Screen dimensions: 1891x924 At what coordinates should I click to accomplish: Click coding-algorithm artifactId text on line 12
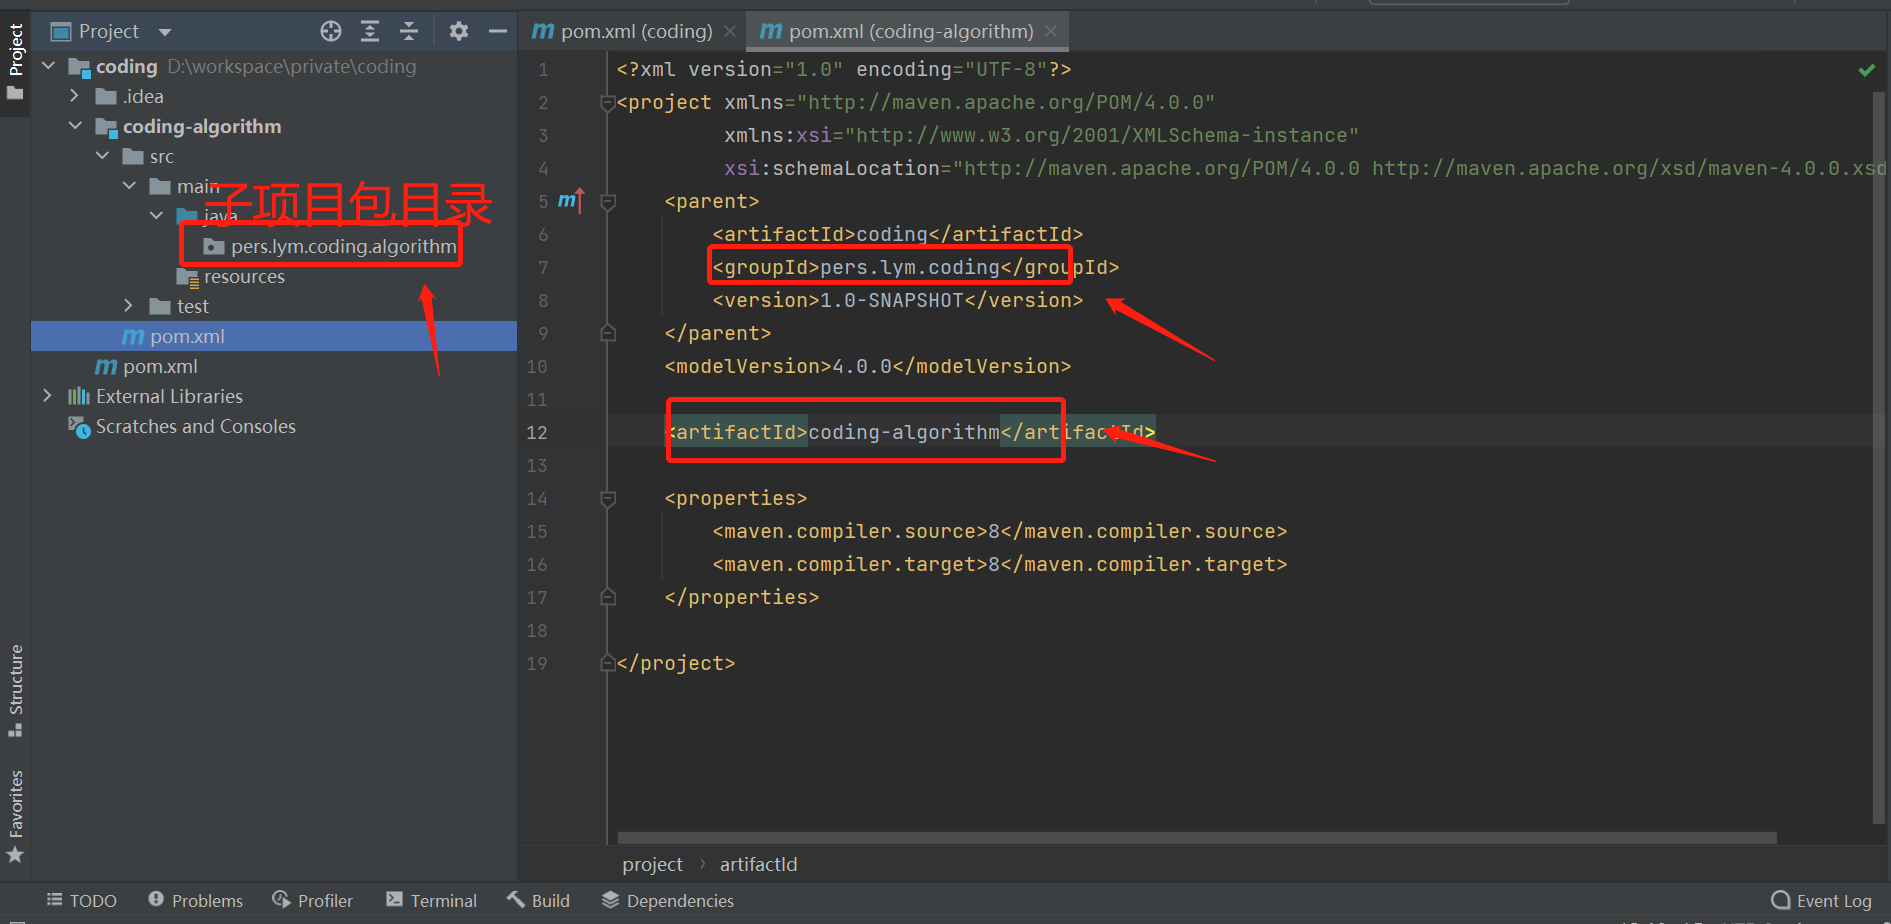pos(904,432)
